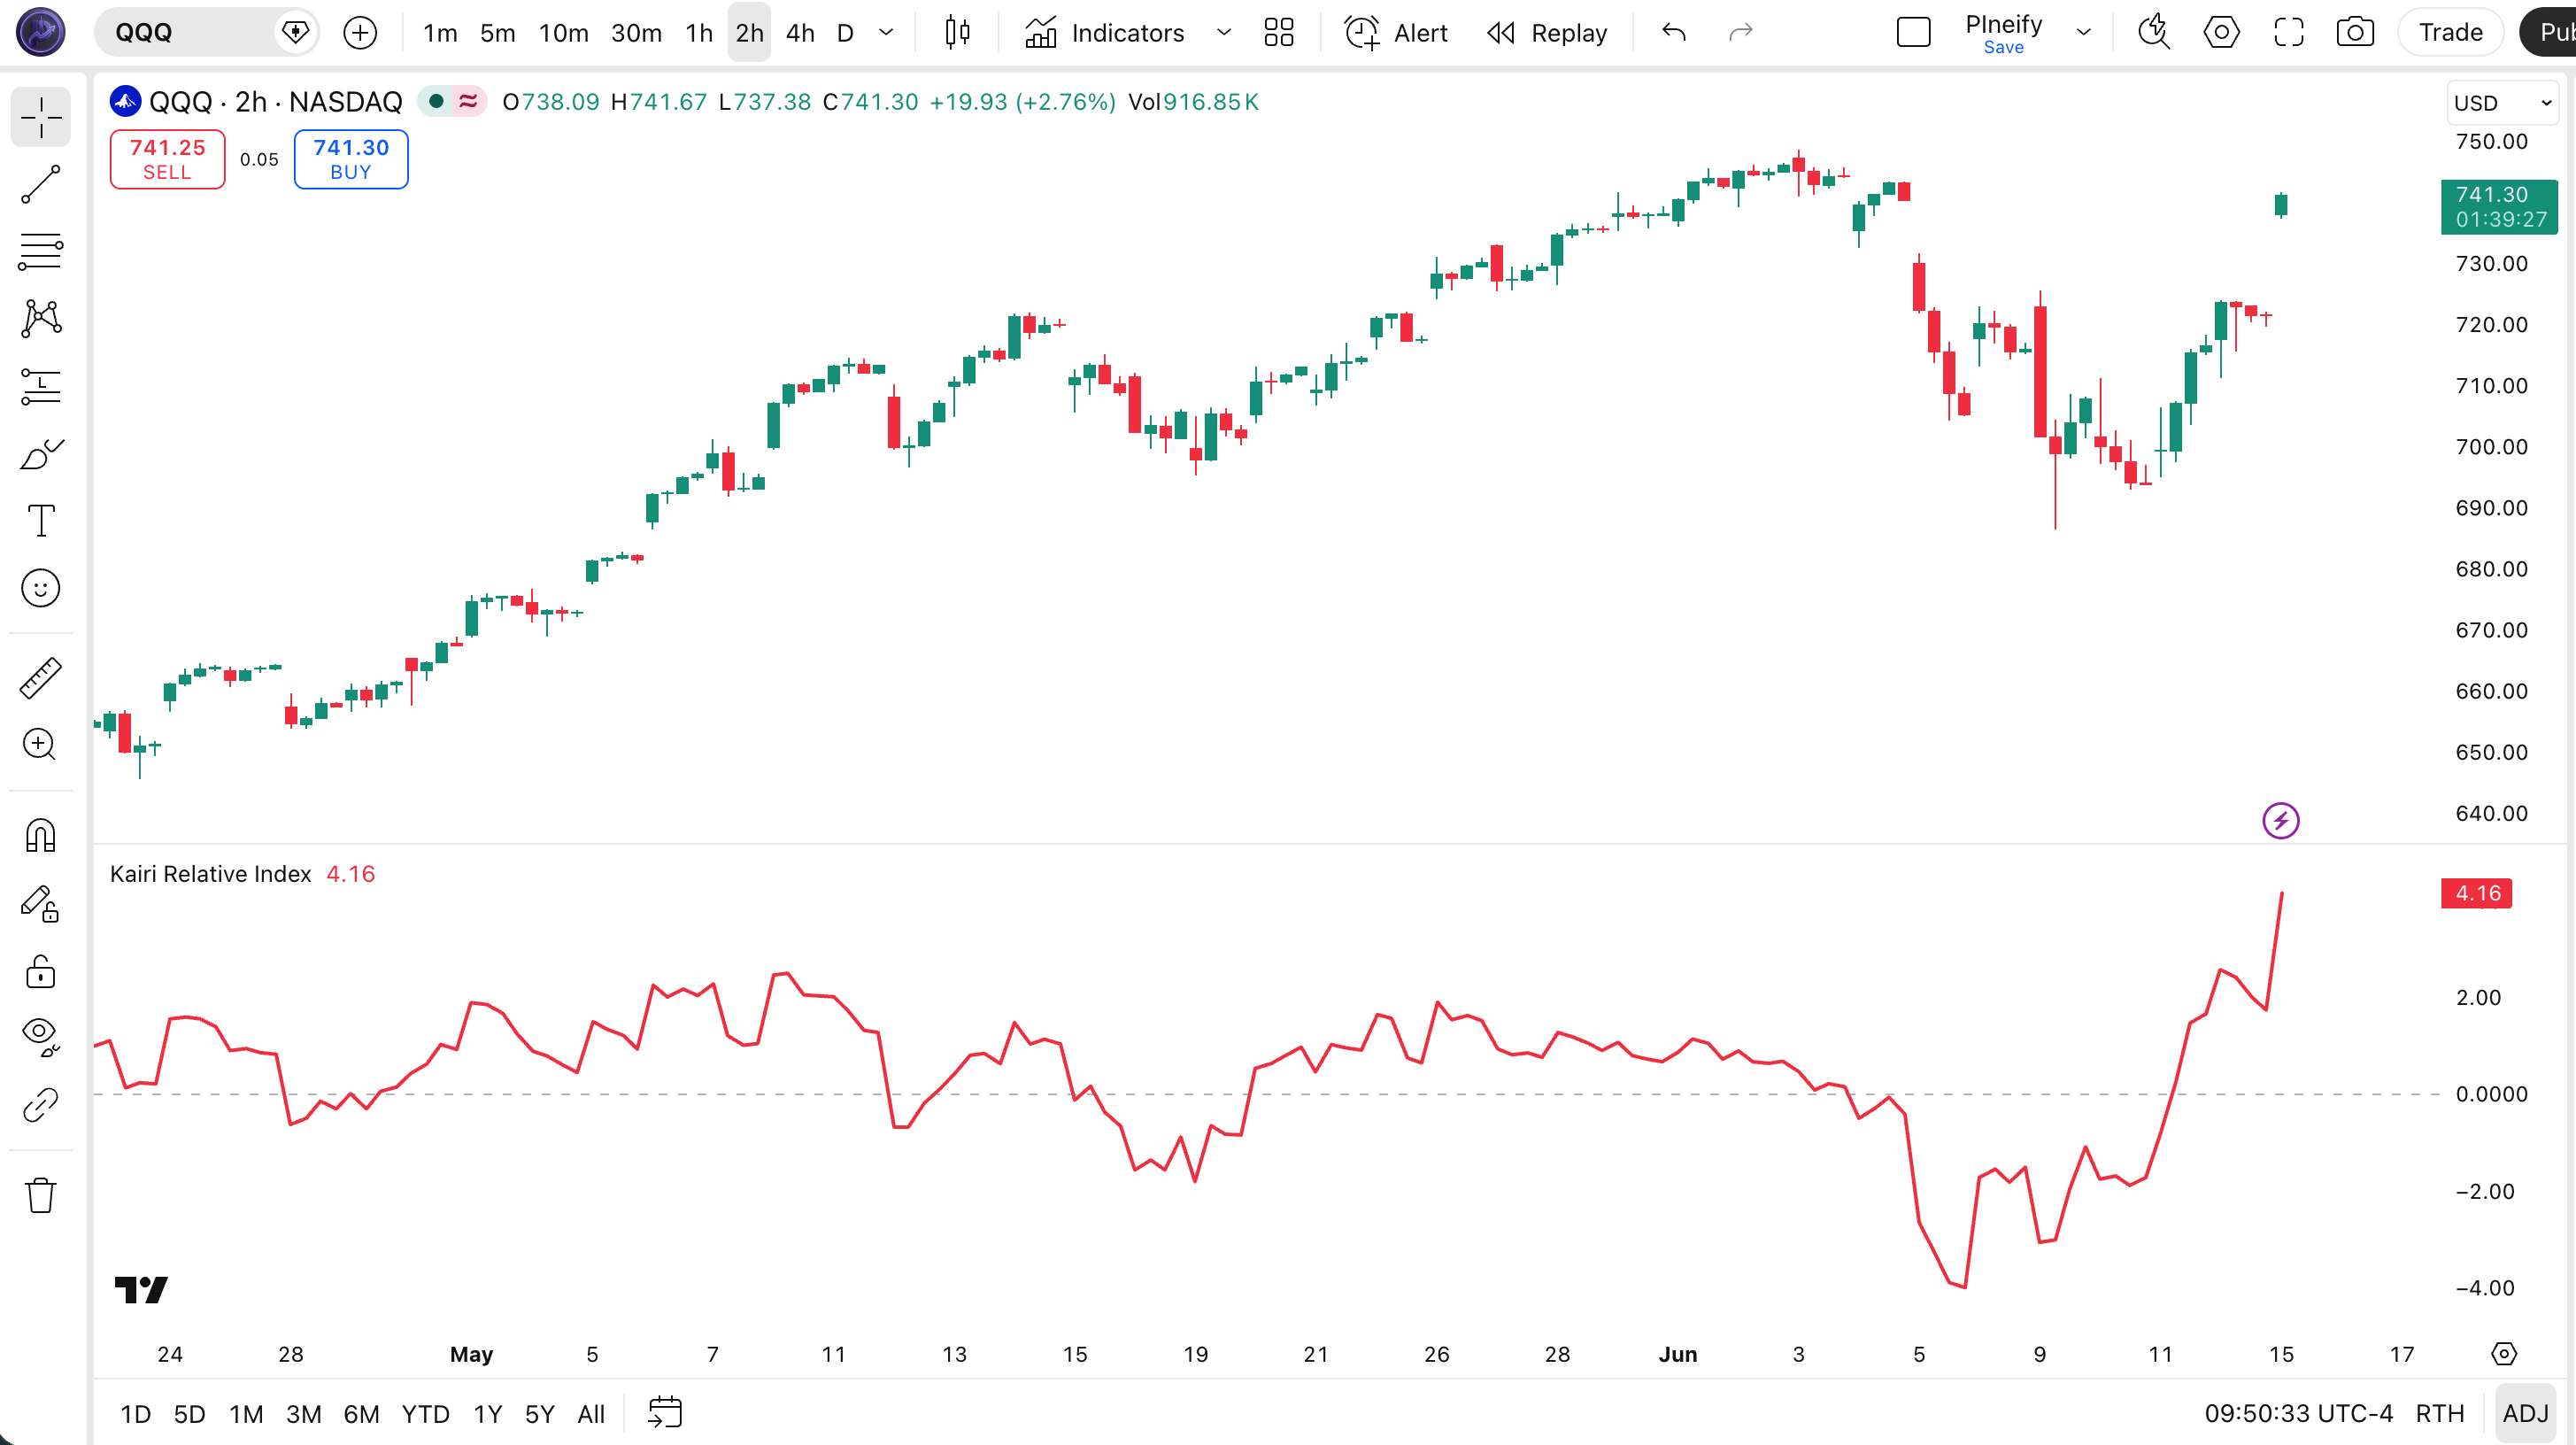Click the symbol favorite diamond icon in QQQ field
This screenshot has height=1445, width=2576.
[x=295, y=33]
